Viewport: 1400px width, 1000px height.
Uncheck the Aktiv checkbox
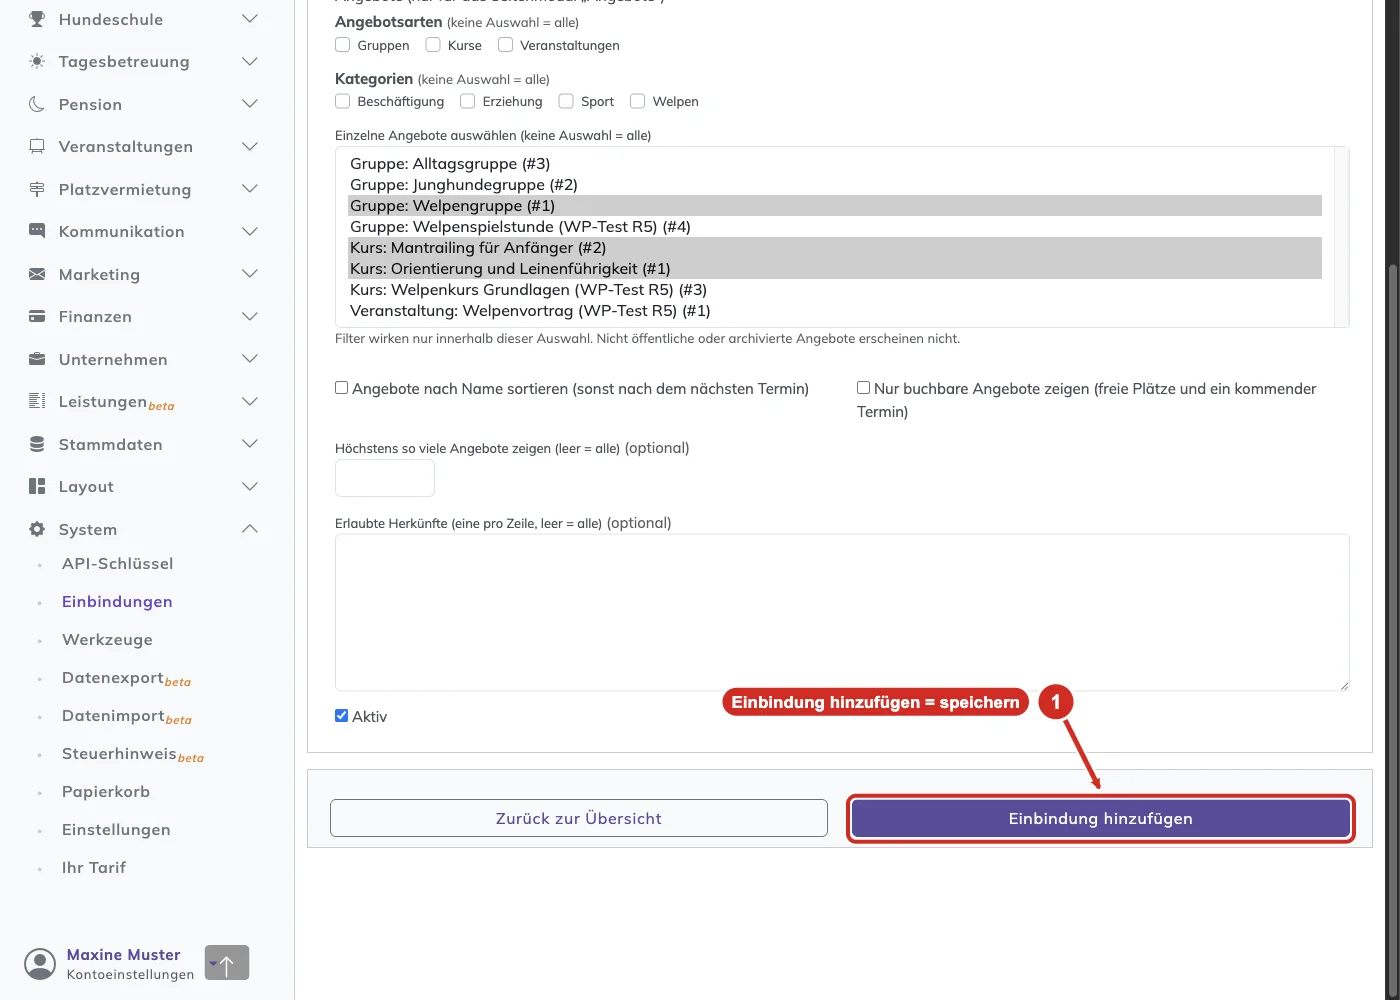pyautogui.click(x=341, y=715)
